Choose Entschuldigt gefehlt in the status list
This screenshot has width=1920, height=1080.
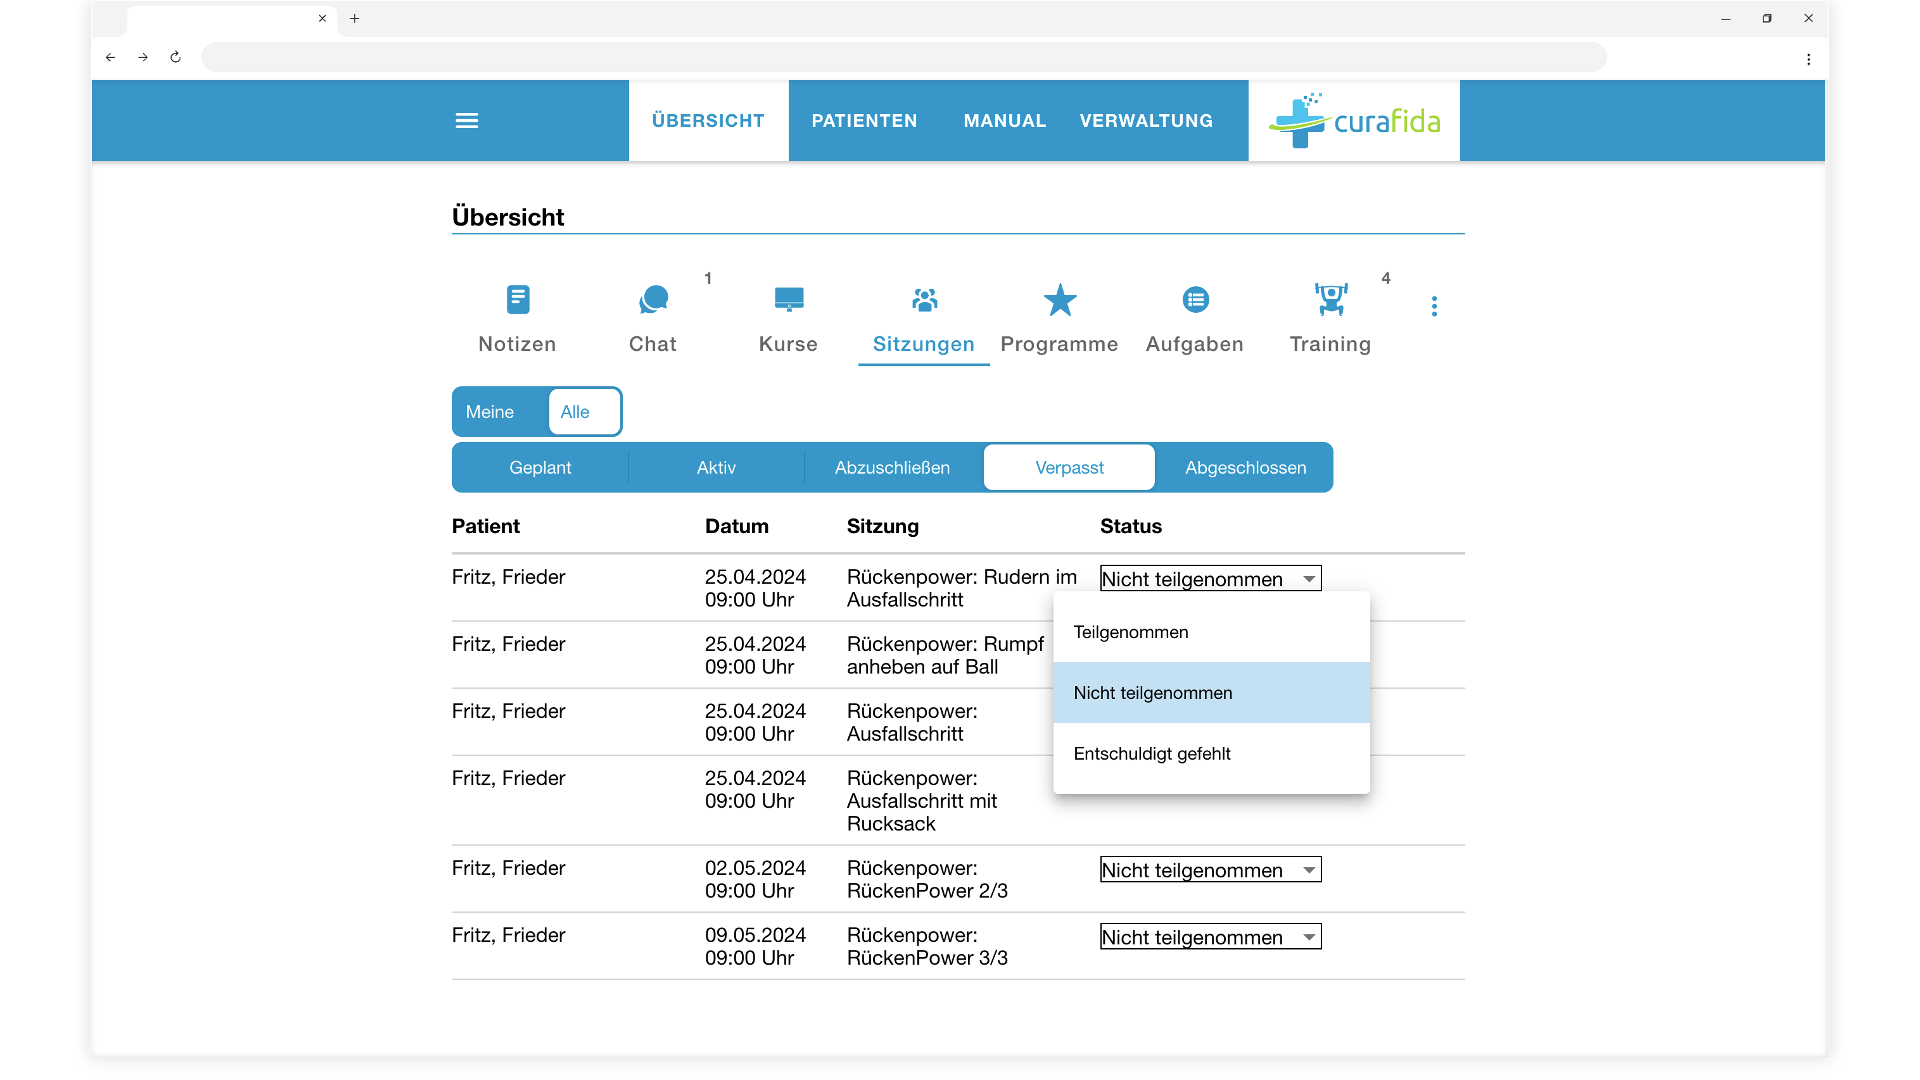[x=1211, y=754]
